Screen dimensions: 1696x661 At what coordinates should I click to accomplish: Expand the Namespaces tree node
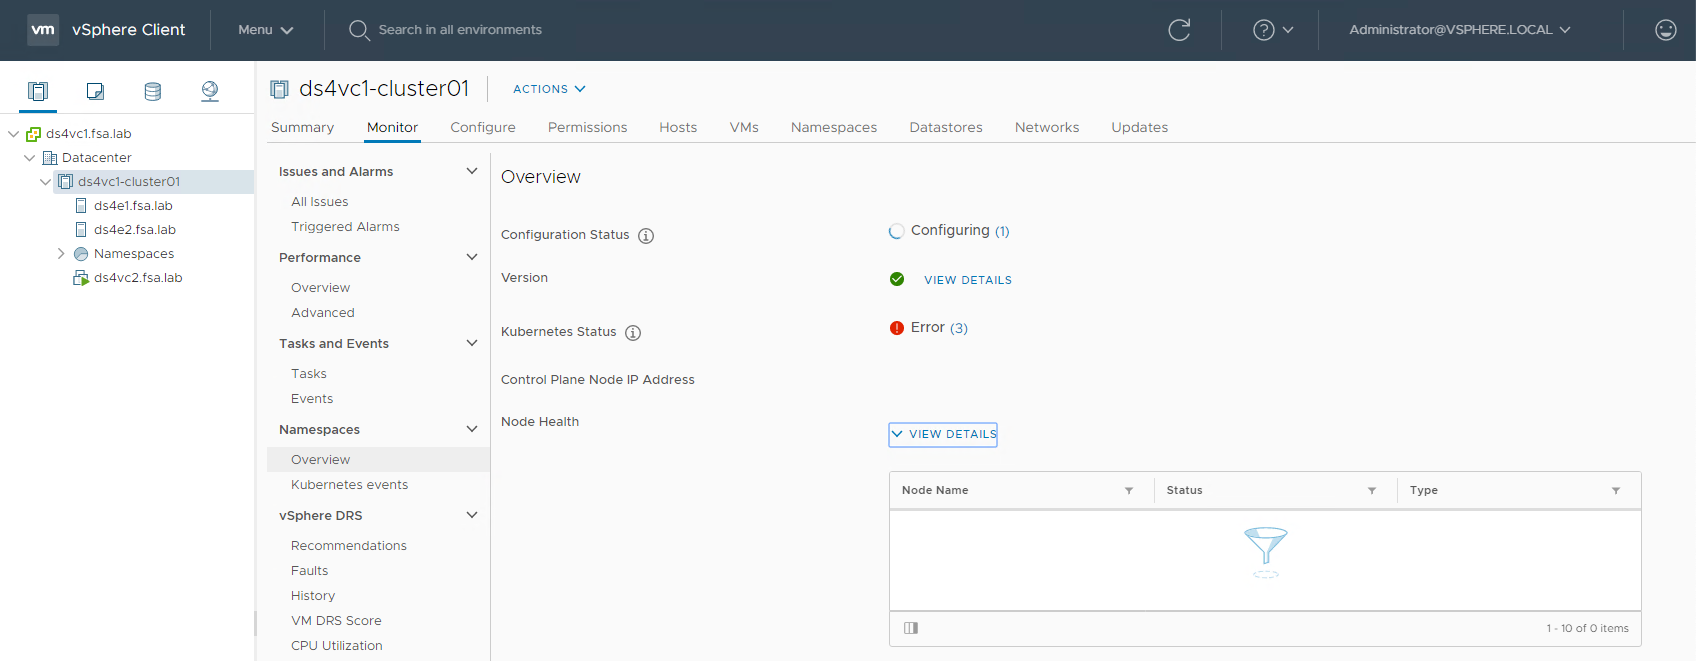[61, 254]
